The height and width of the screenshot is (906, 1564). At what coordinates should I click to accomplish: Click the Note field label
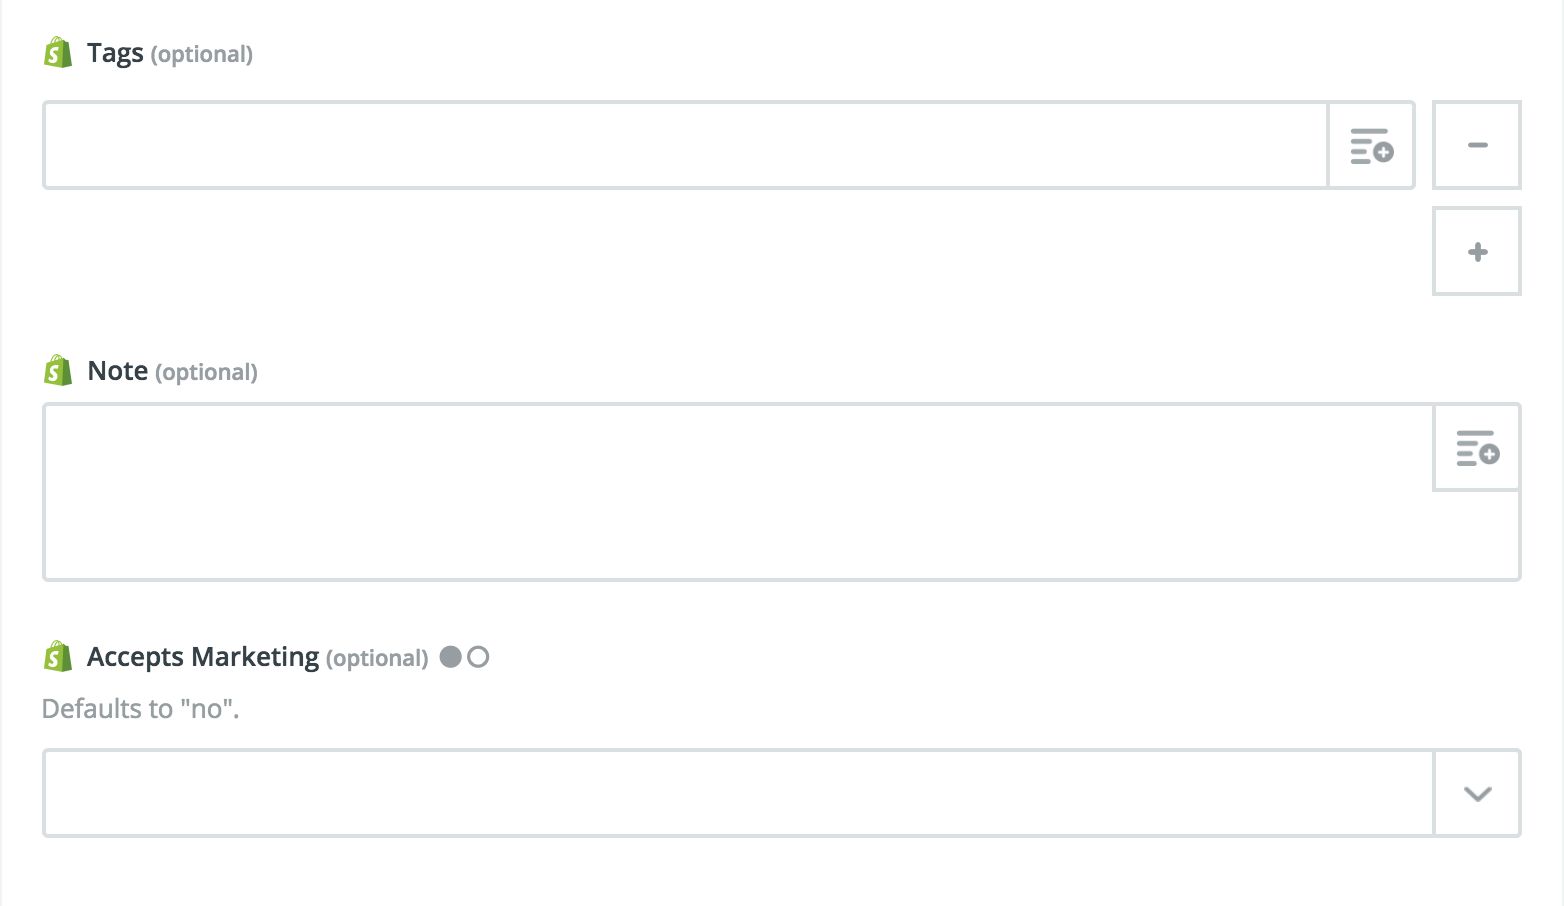pyautogui.click(x=118, y=371)
